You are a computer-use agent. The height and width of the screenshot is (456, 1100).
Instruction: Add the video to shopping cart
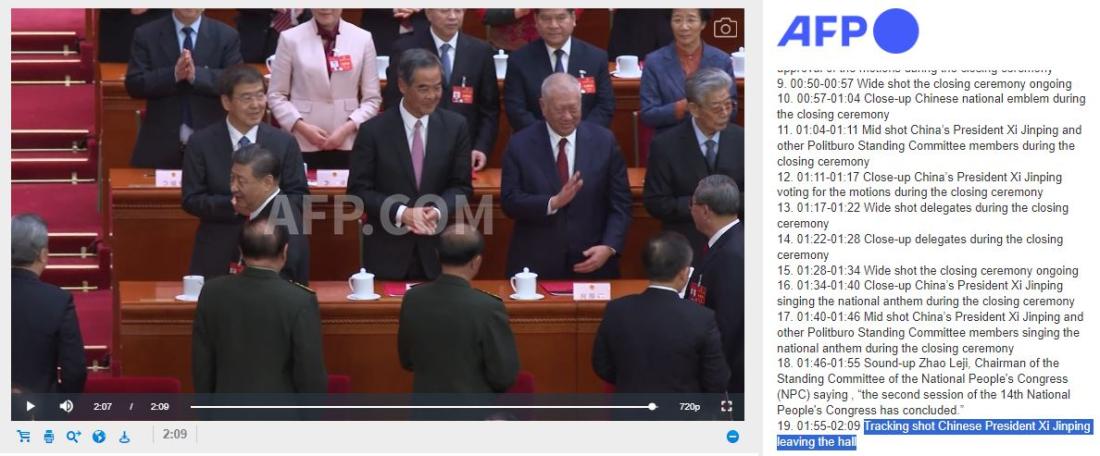[x=24, y=436]
